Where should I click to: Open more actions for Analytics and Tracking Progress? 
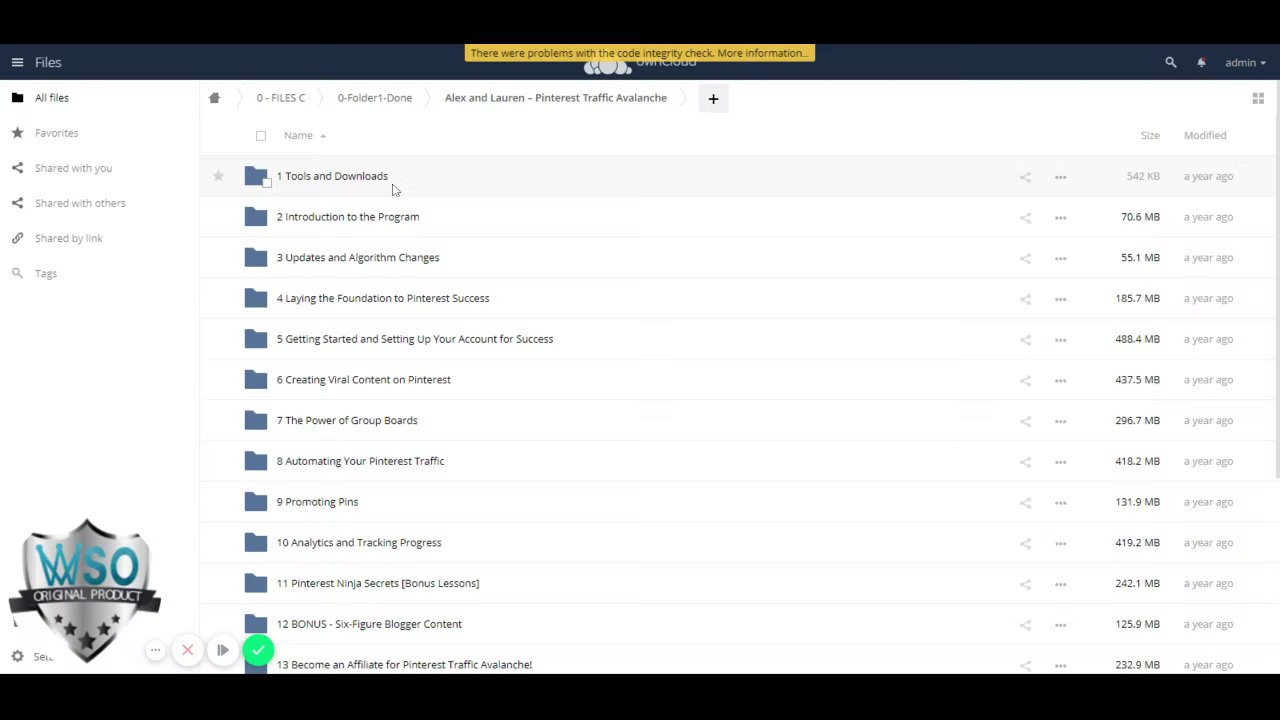tap(1060, 543)
